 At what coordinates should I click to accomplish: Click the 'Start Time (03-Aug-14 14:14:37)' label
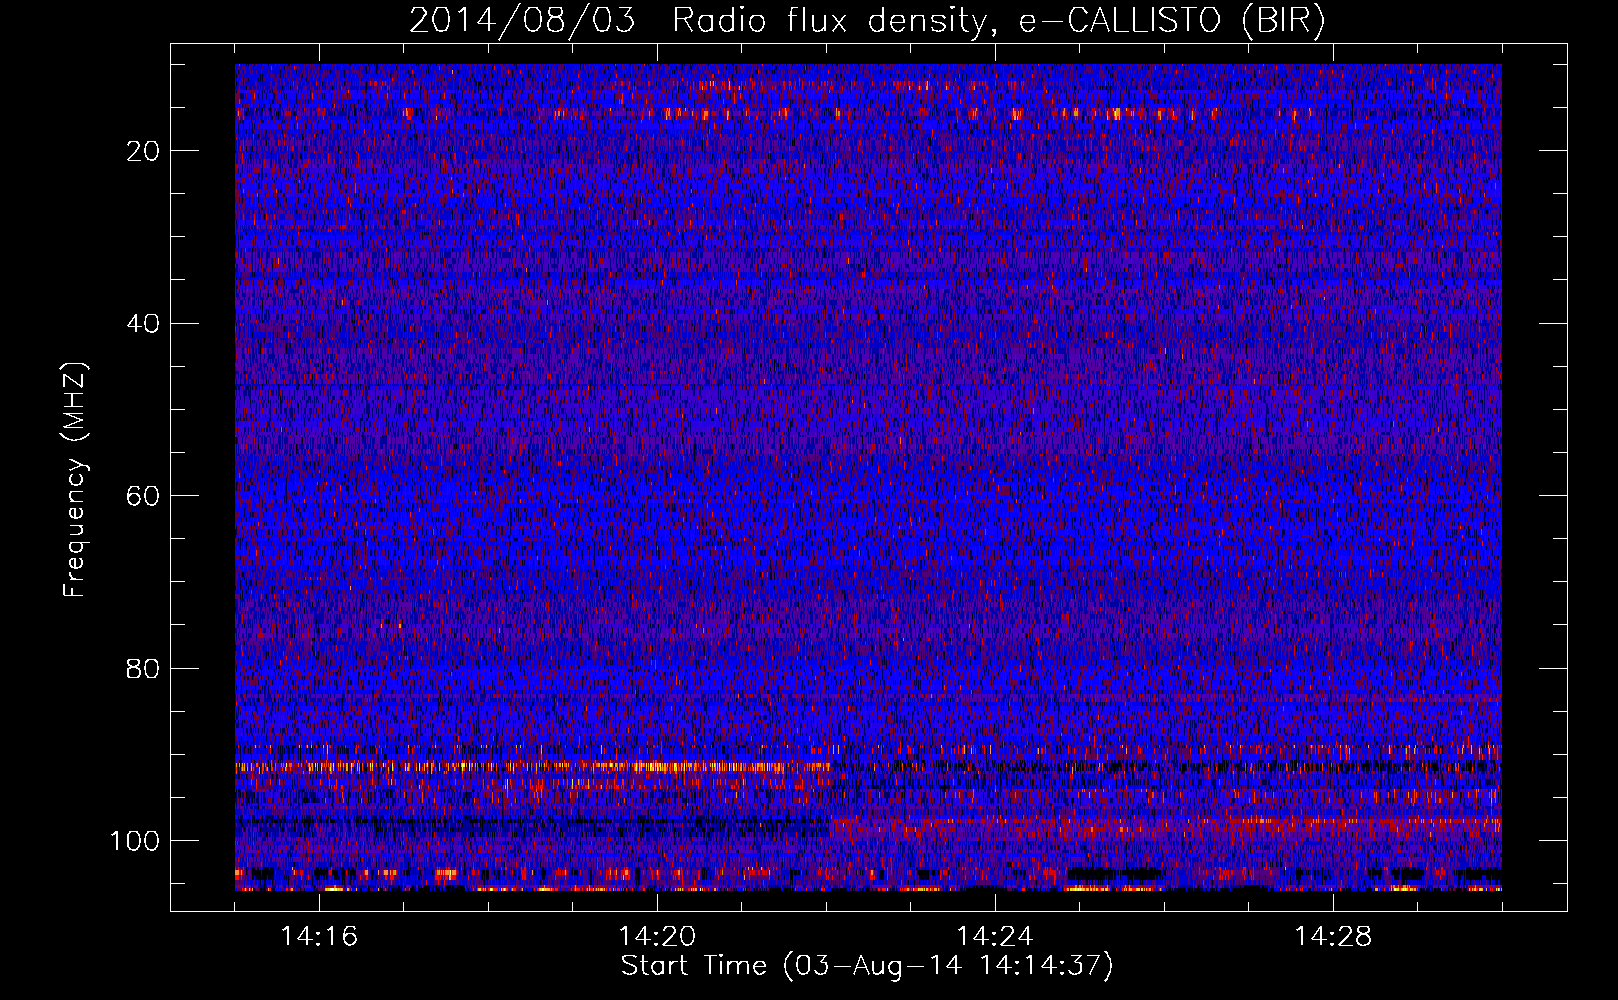(867, 966)
